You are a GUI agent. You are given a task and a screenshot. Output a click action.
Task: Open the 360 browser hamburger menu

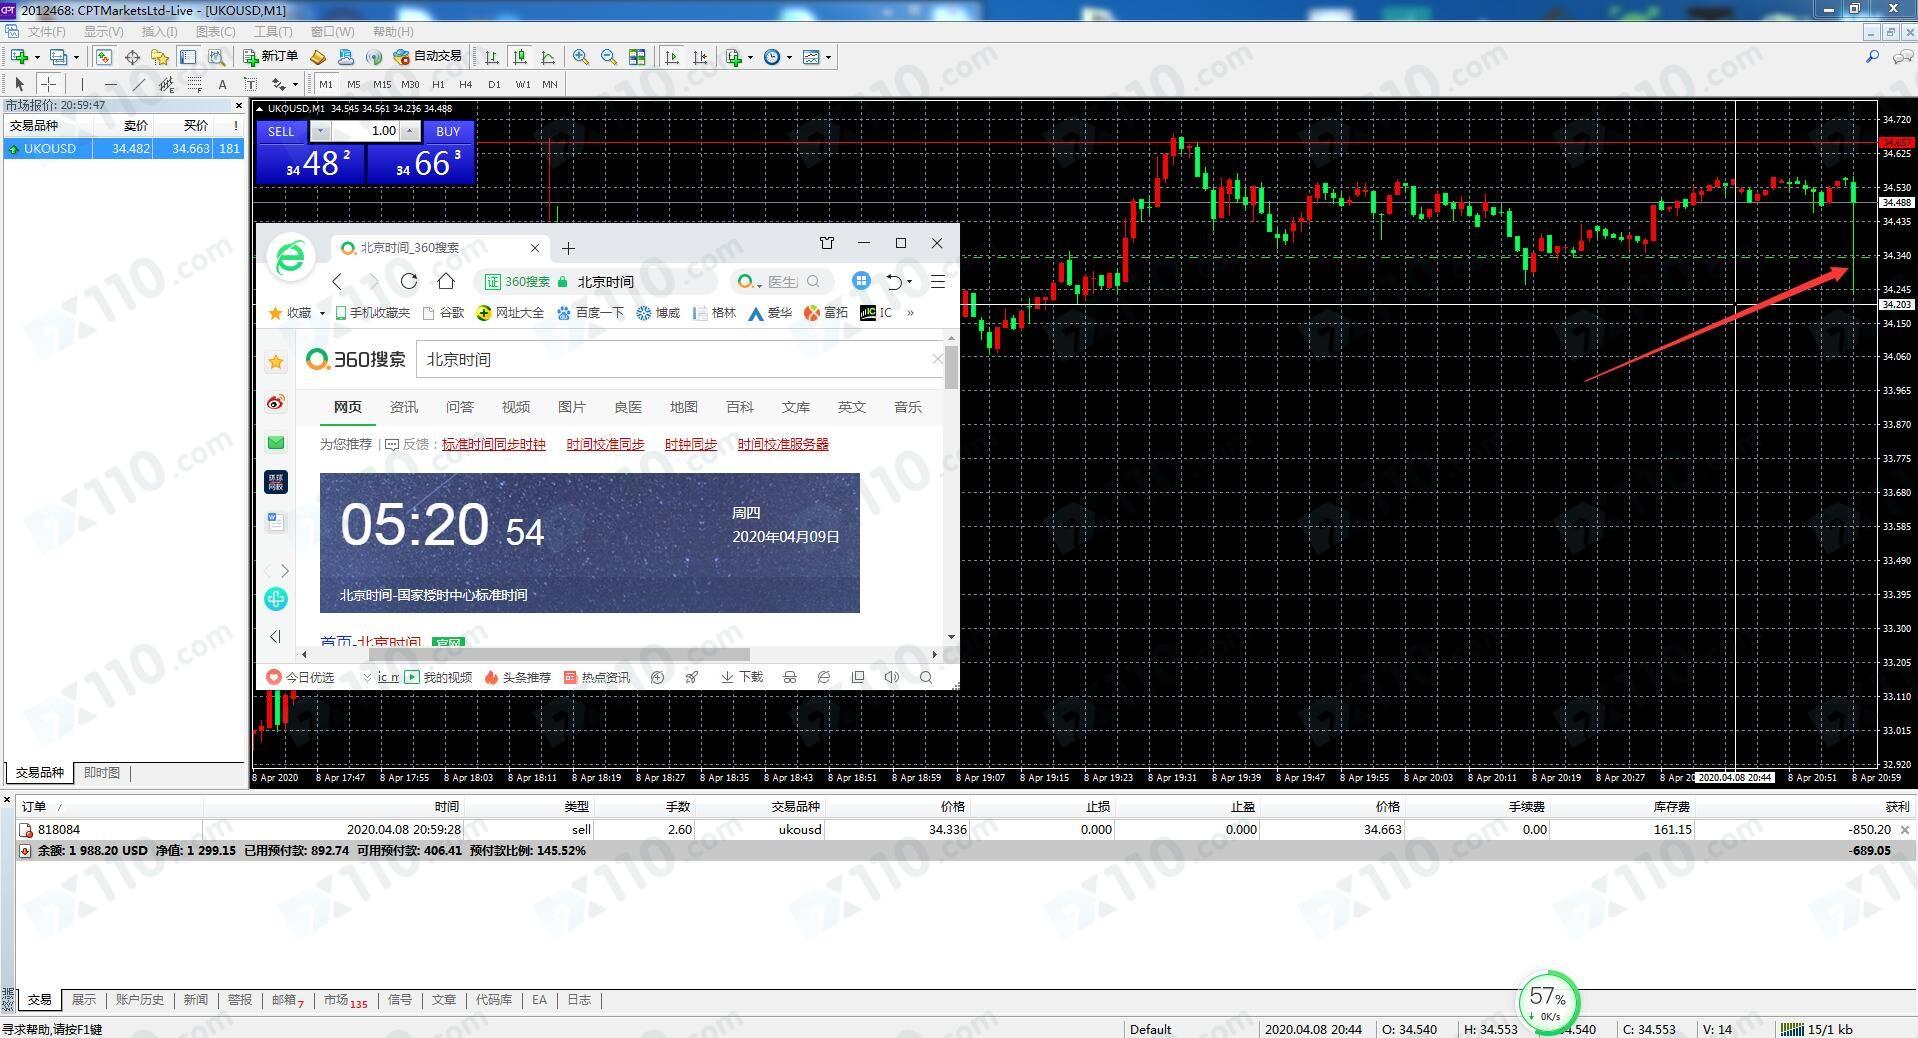[938, 282]
